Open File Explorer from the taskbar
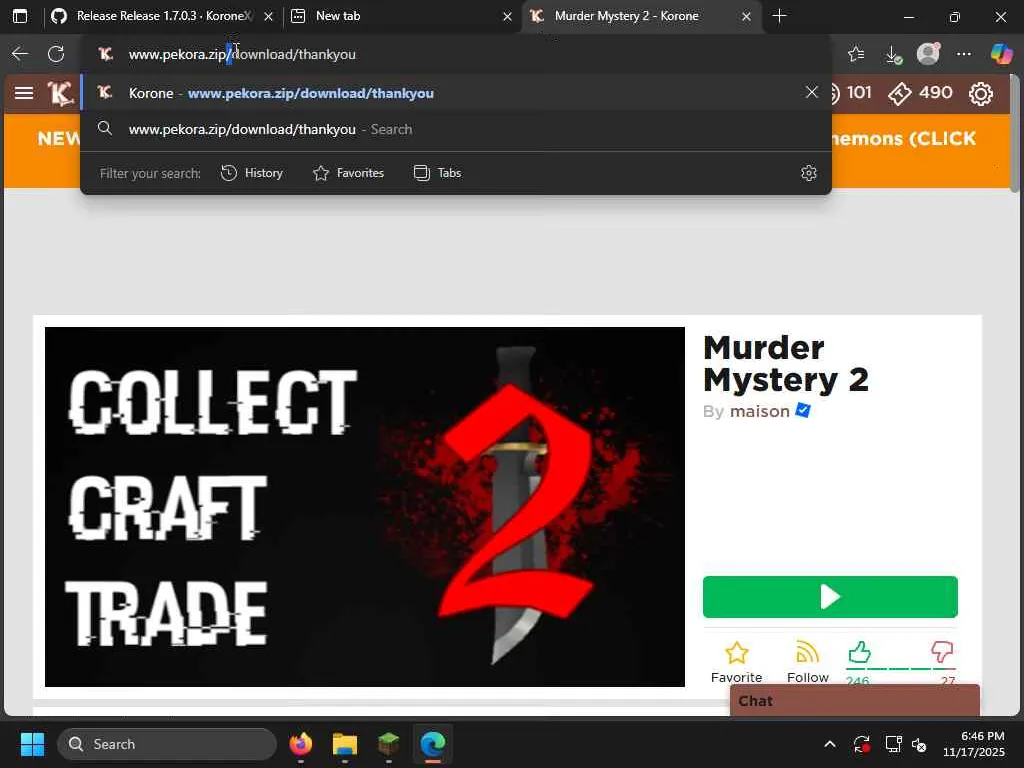Image resolution: width=1024 pixels, height=768 pixels. tap(345, 744)
